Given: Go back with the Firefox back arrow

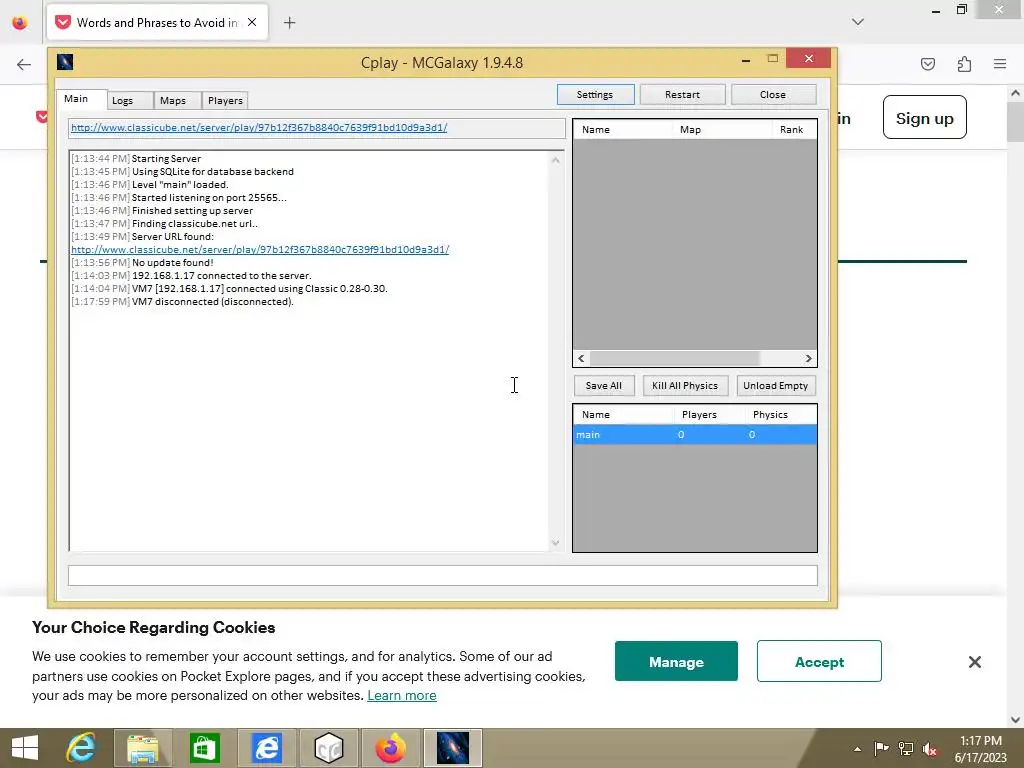Looking at the screenshot, I should (x=24, y=64).
